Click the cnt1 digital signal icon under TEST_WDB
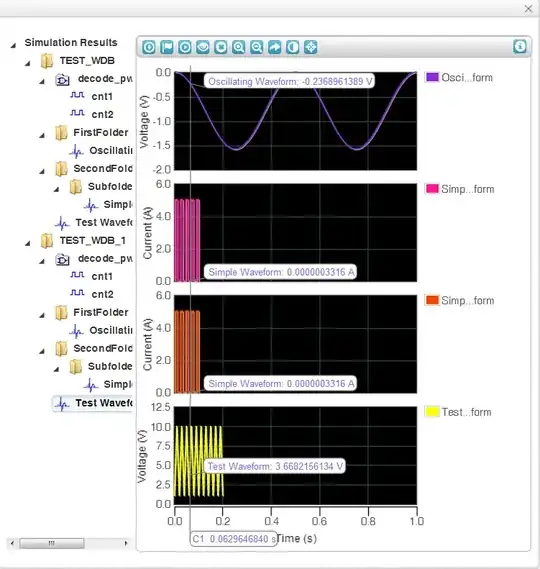The height and width of the screenshot is (569, 540). (x=77, y=96)
